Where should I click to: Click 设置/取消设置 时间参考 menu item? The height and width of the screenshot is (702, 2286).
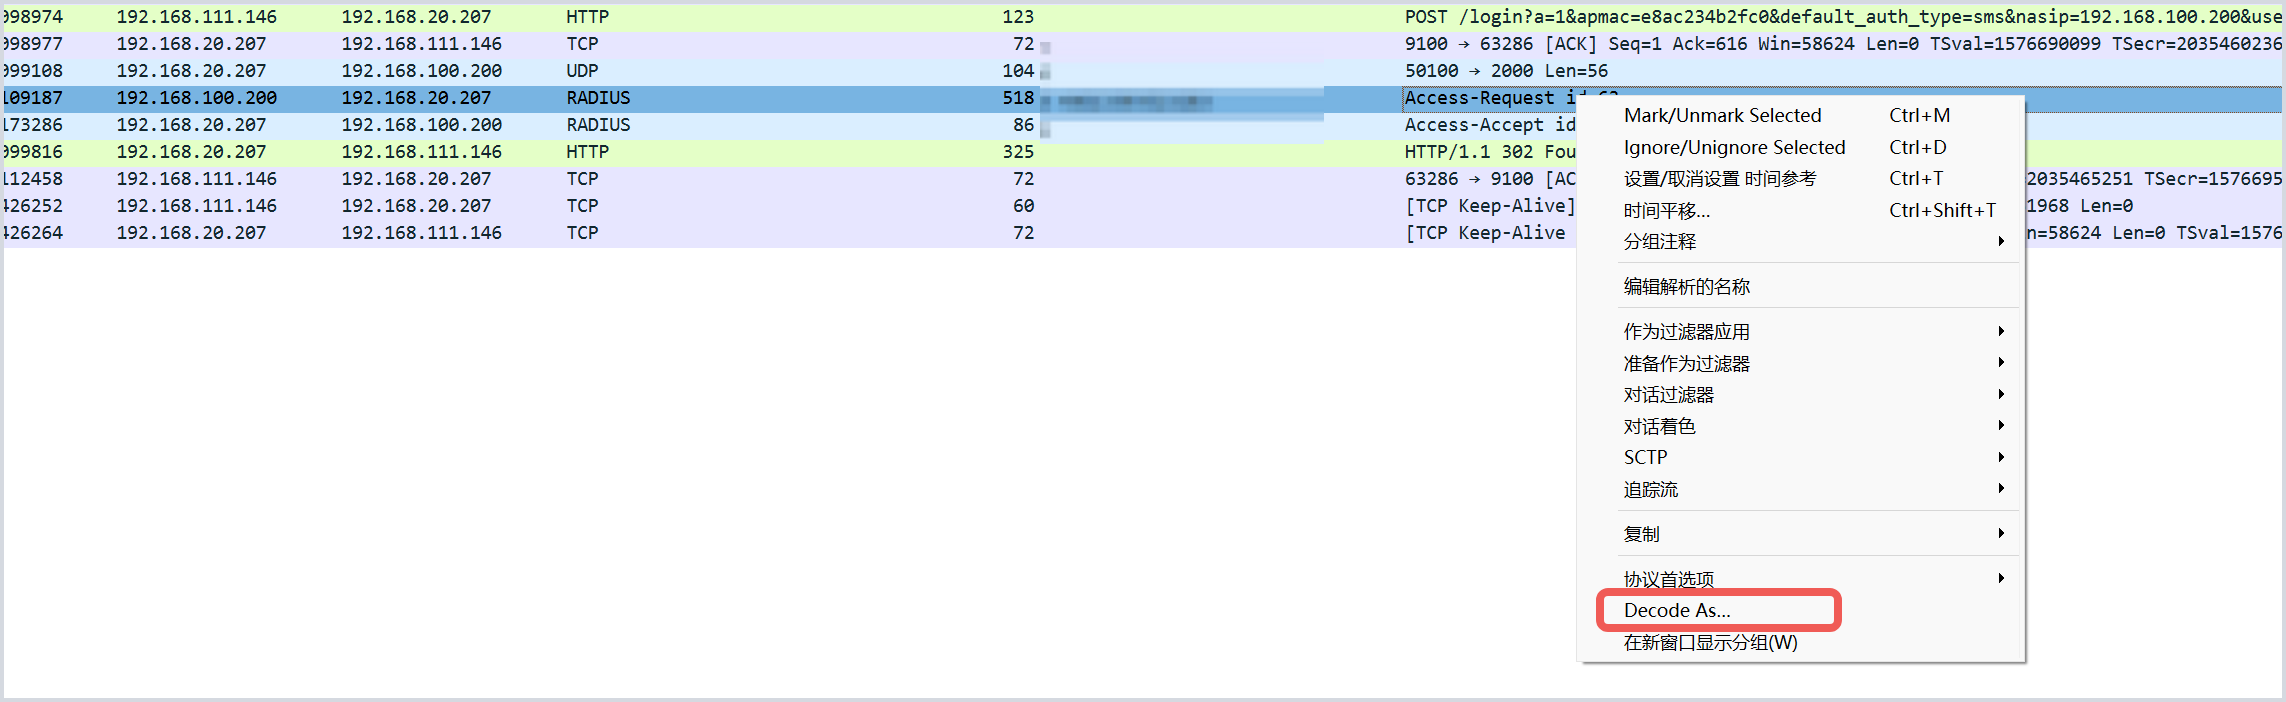(x=1800, y=179)
